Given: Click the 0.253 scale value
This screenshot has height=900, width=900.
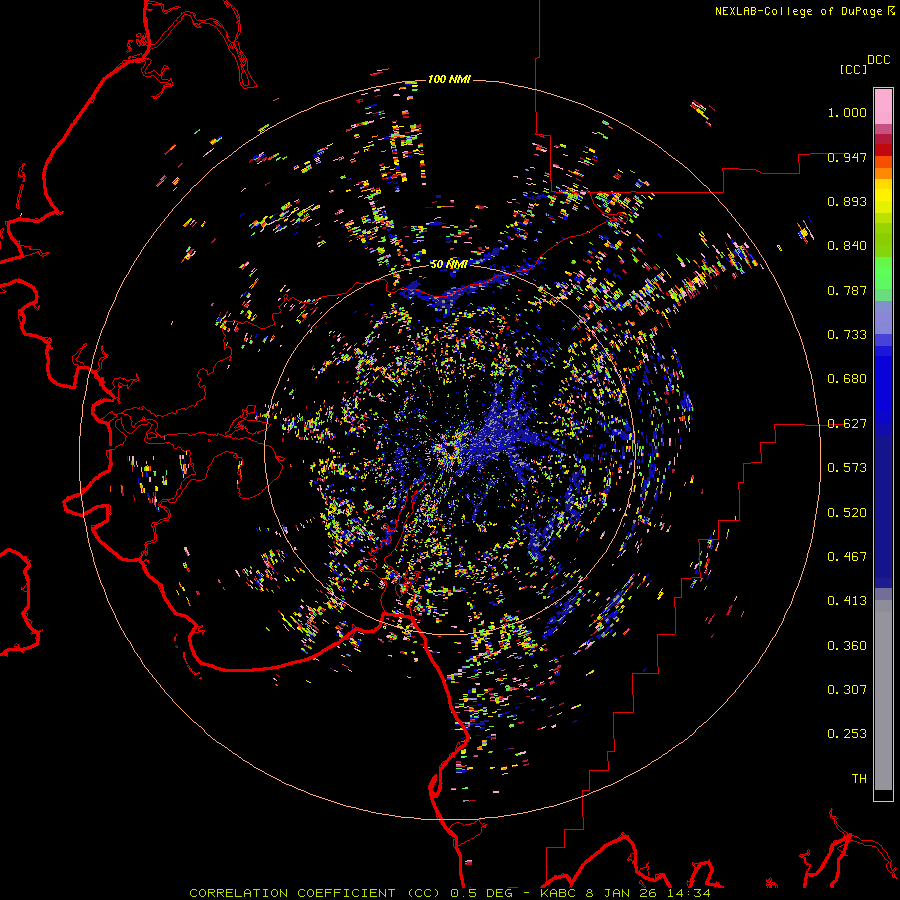Looking at the screenshot, I should click(x=847, y=734).
